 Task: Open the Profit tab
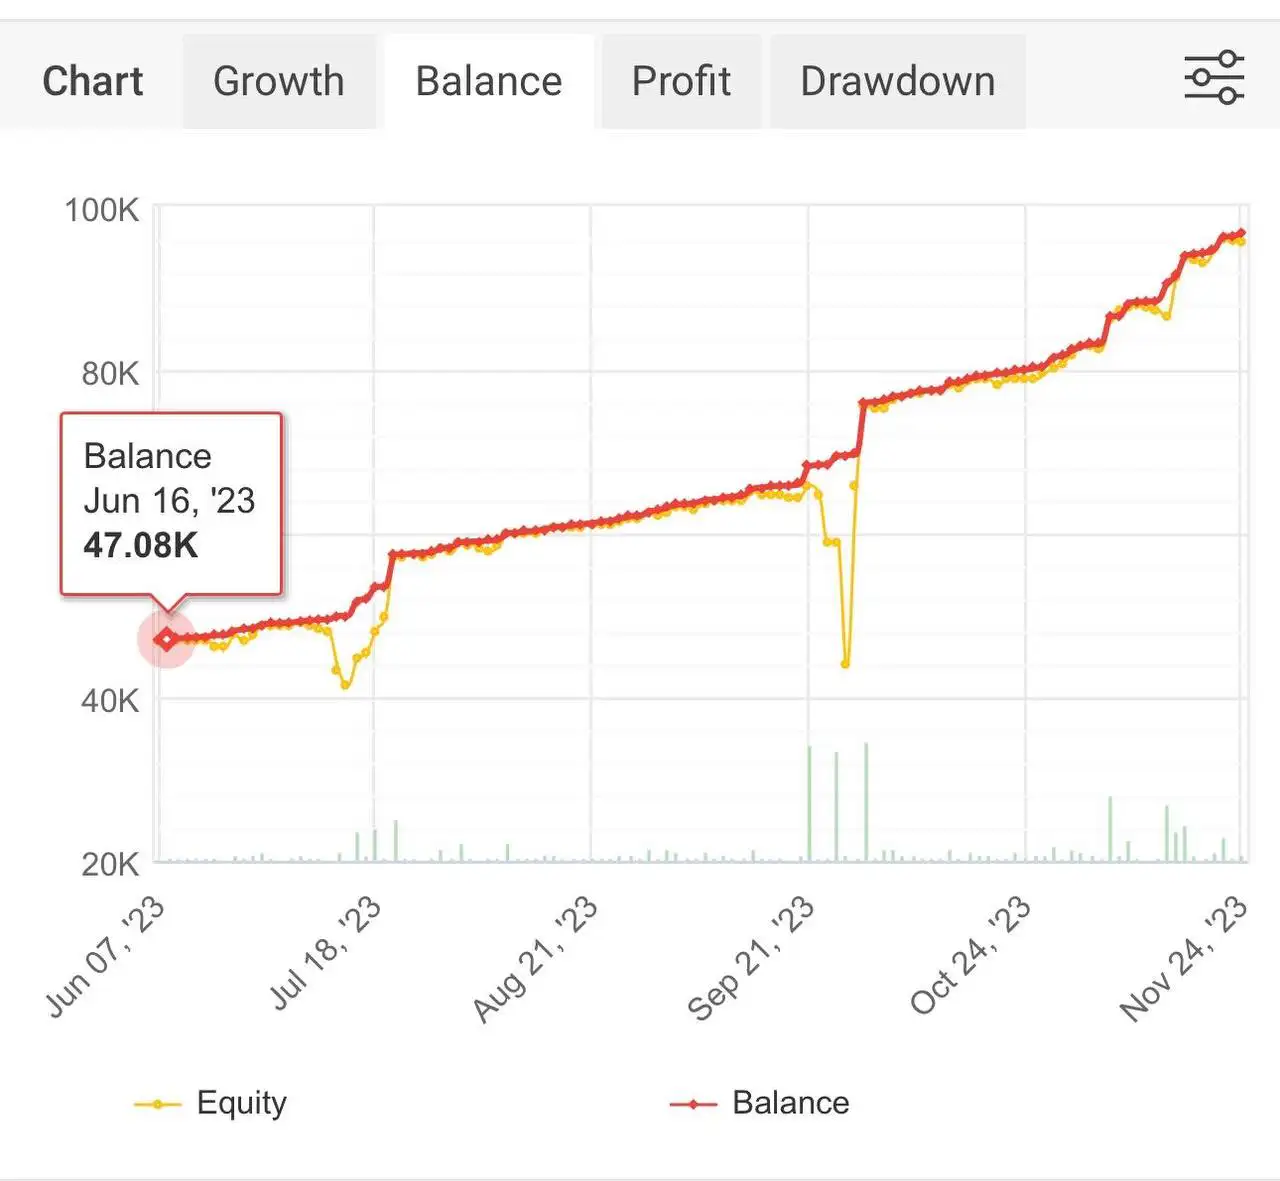(681, 82)
